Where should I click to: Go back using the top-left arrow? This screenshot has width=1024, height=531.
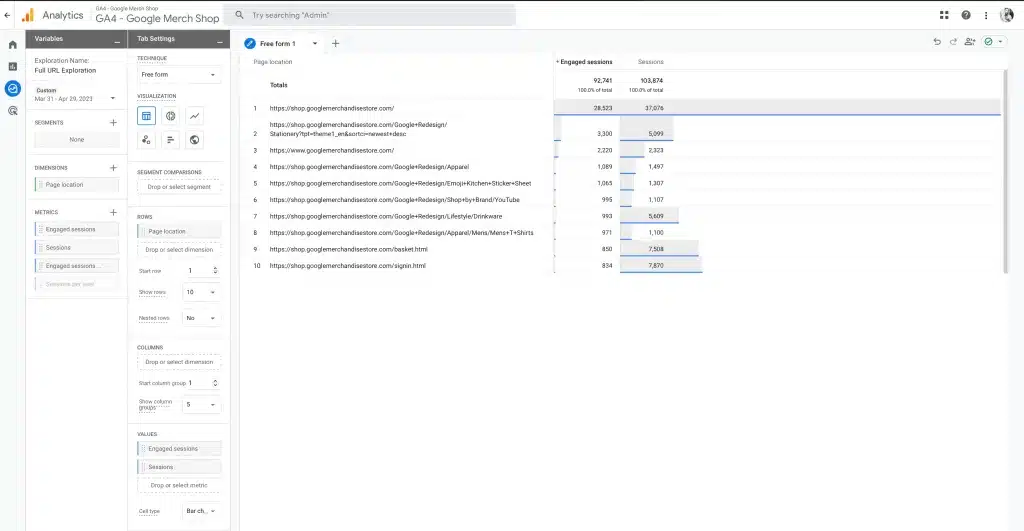click(x=7, y=15)
